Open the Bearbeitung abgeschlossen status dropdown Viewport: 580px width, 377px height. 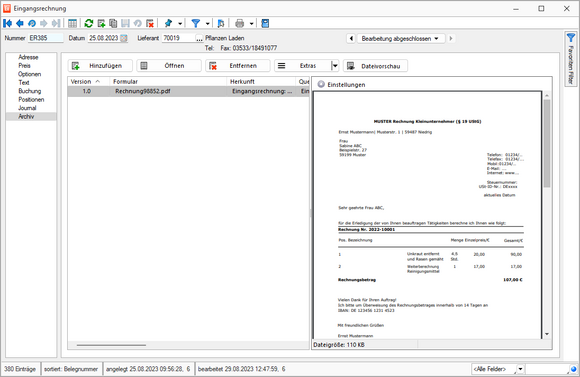pyautogui.click(x=401, y=38)
